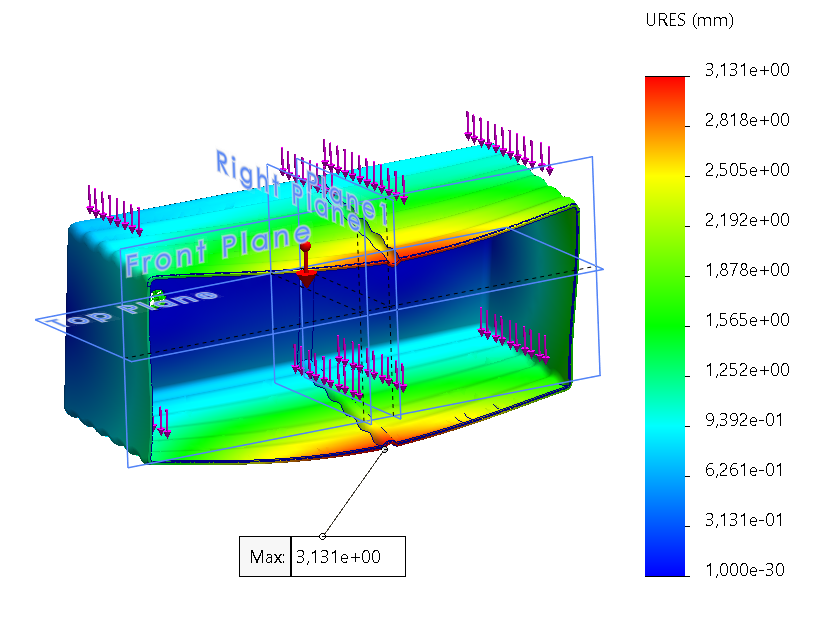
Task: Select the Top Plane label
Action: tap(142, 308)
